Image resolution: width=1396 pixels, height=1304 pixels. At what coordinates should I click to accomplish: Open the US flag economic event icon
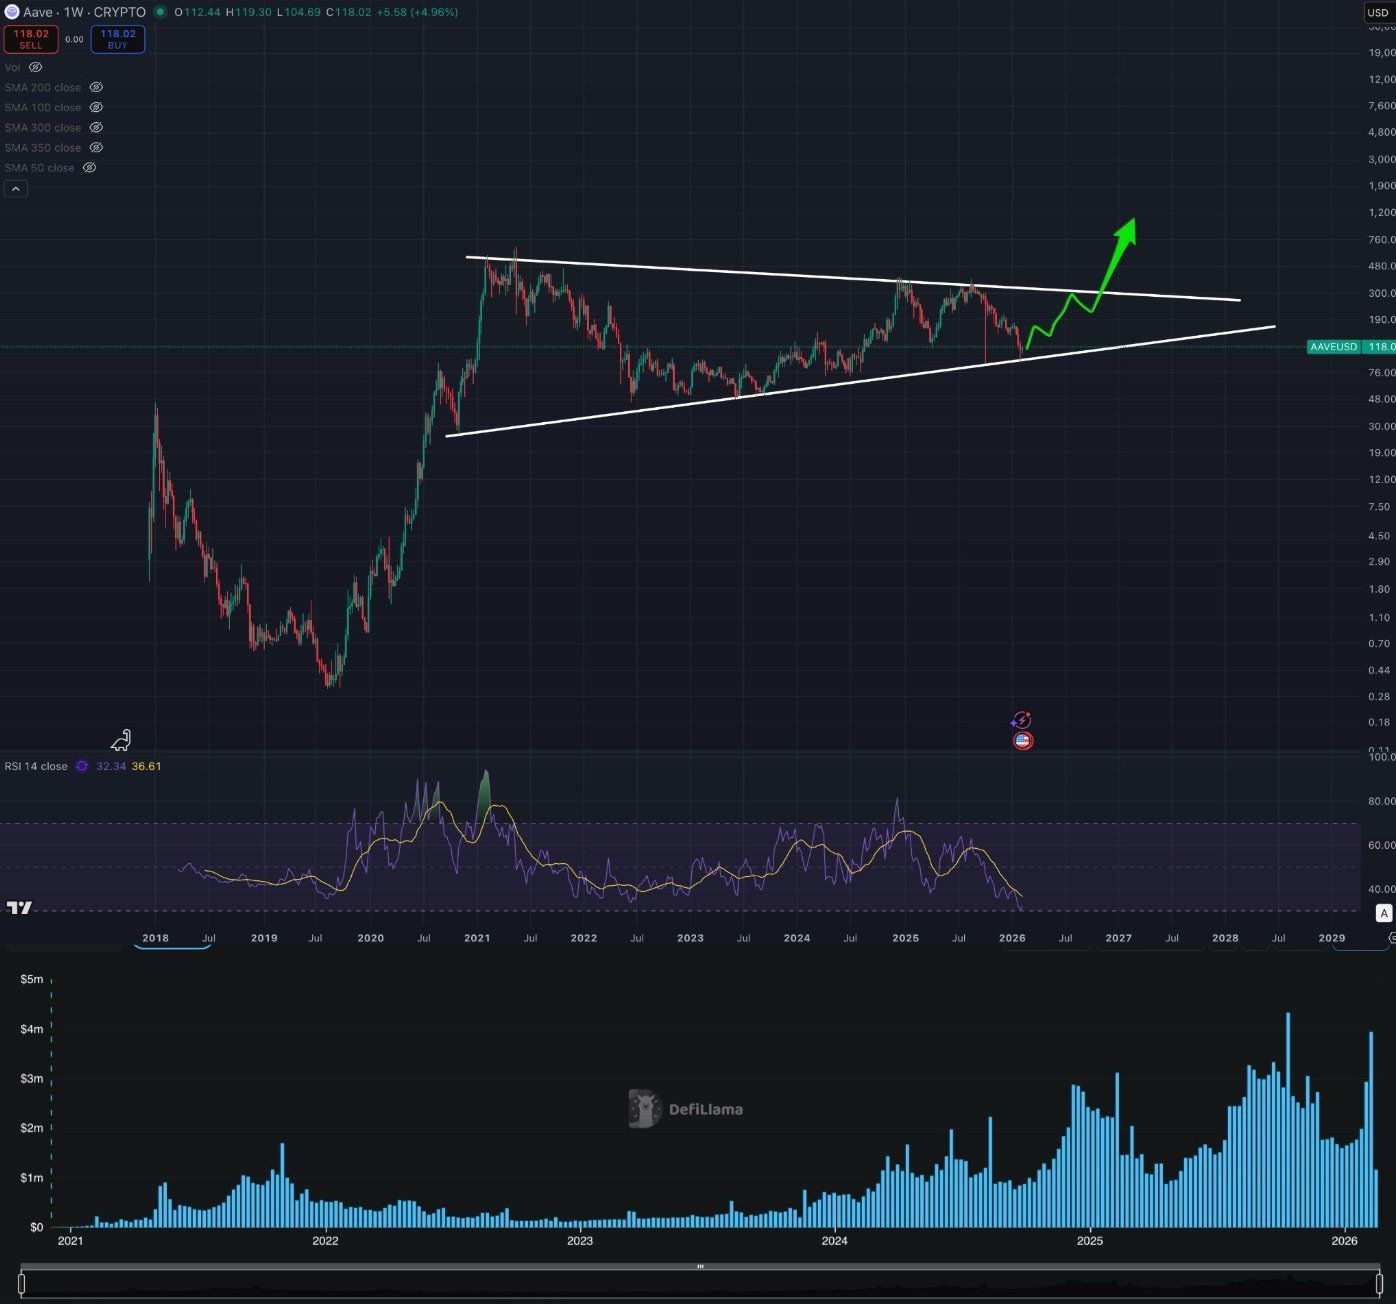coord(1022,741)
